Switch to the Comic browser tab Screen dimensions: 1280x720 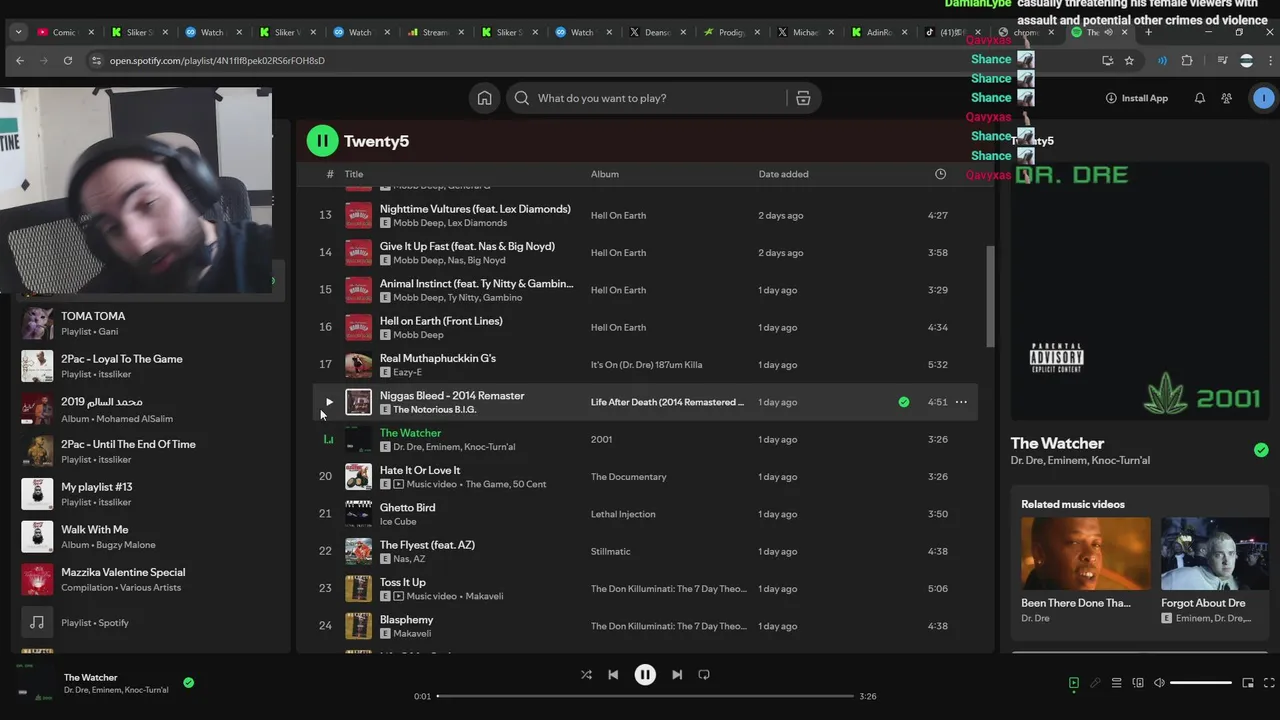pyautogui.click(x=67, y=32)
